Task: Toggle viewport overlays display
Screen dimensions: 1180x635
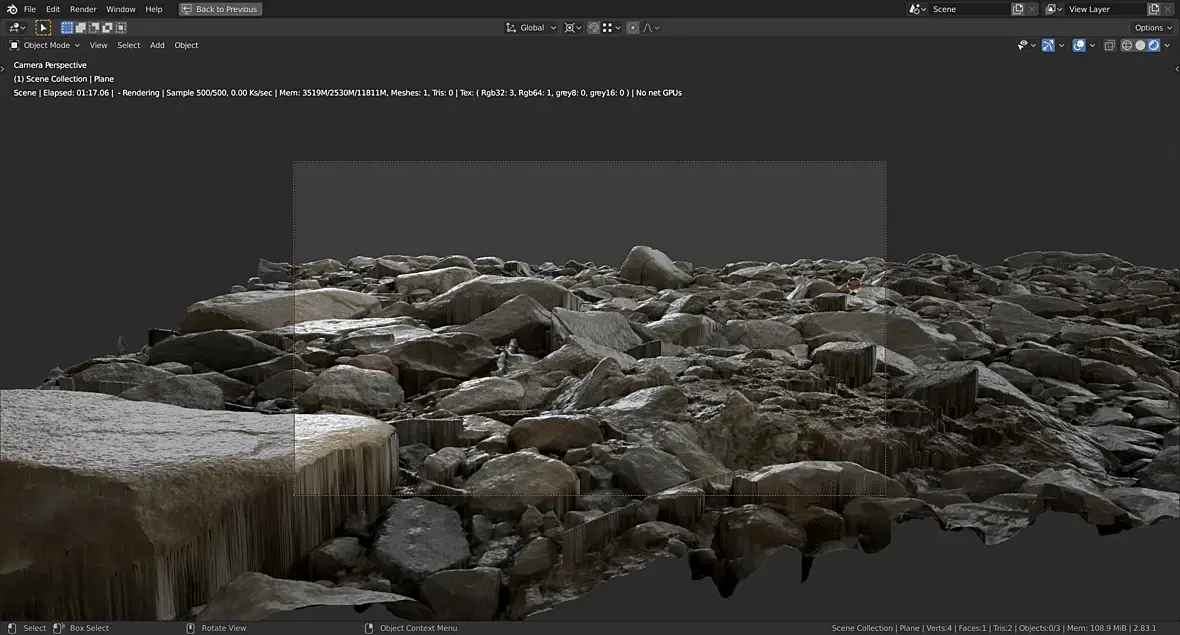Action: [1079, 45]
